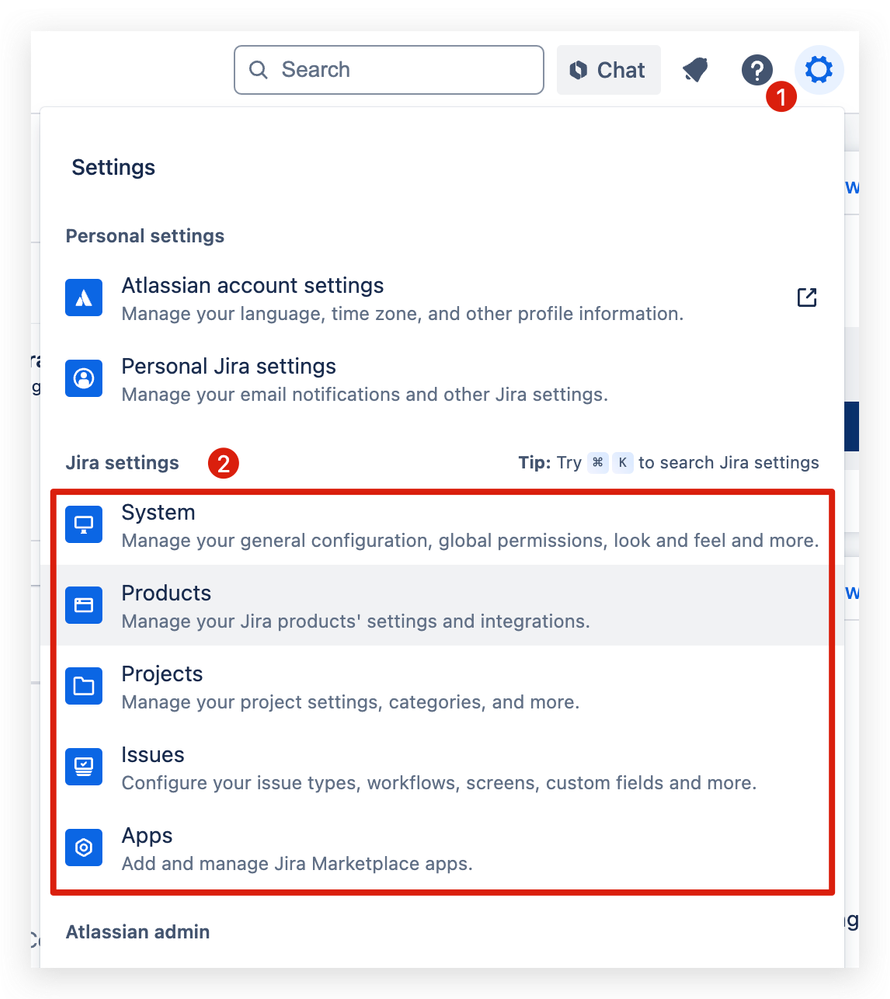890x999 pixels.
Task: Open the notifications bell icon
Action: (x=696, y=69)
